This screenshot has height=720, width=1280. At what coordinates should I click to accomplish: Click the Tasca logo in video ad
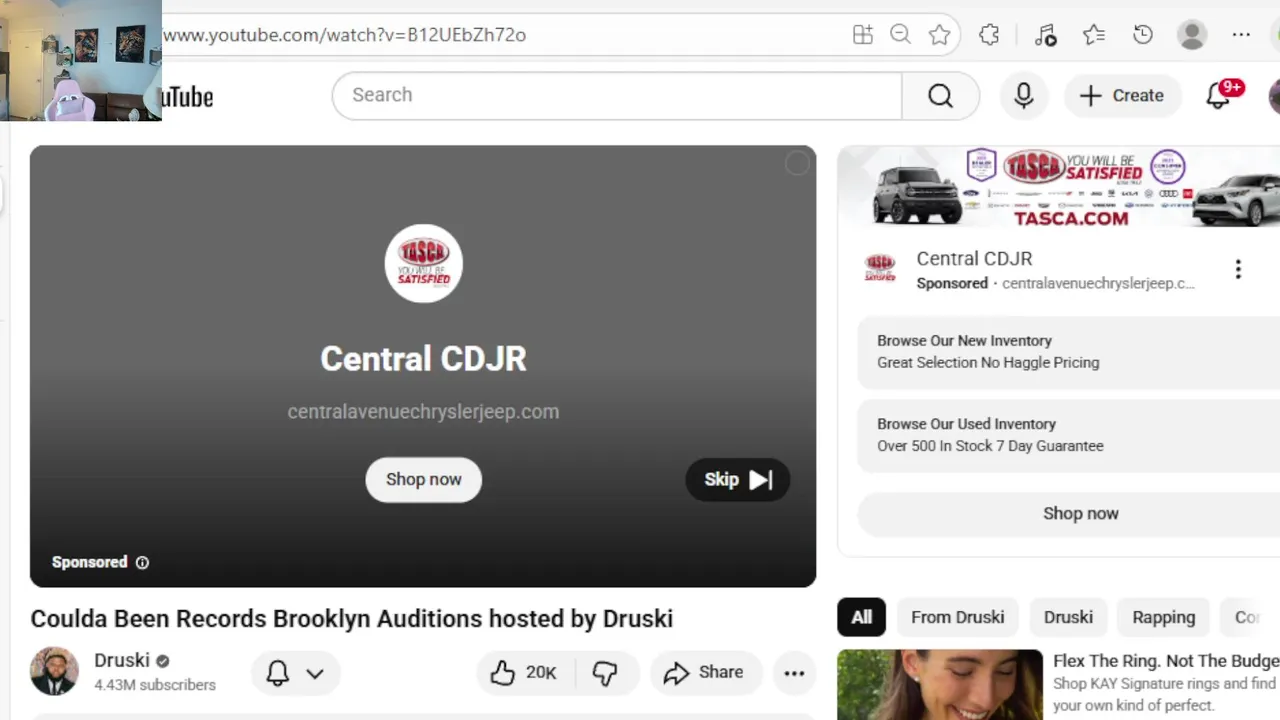coord(424,263)
